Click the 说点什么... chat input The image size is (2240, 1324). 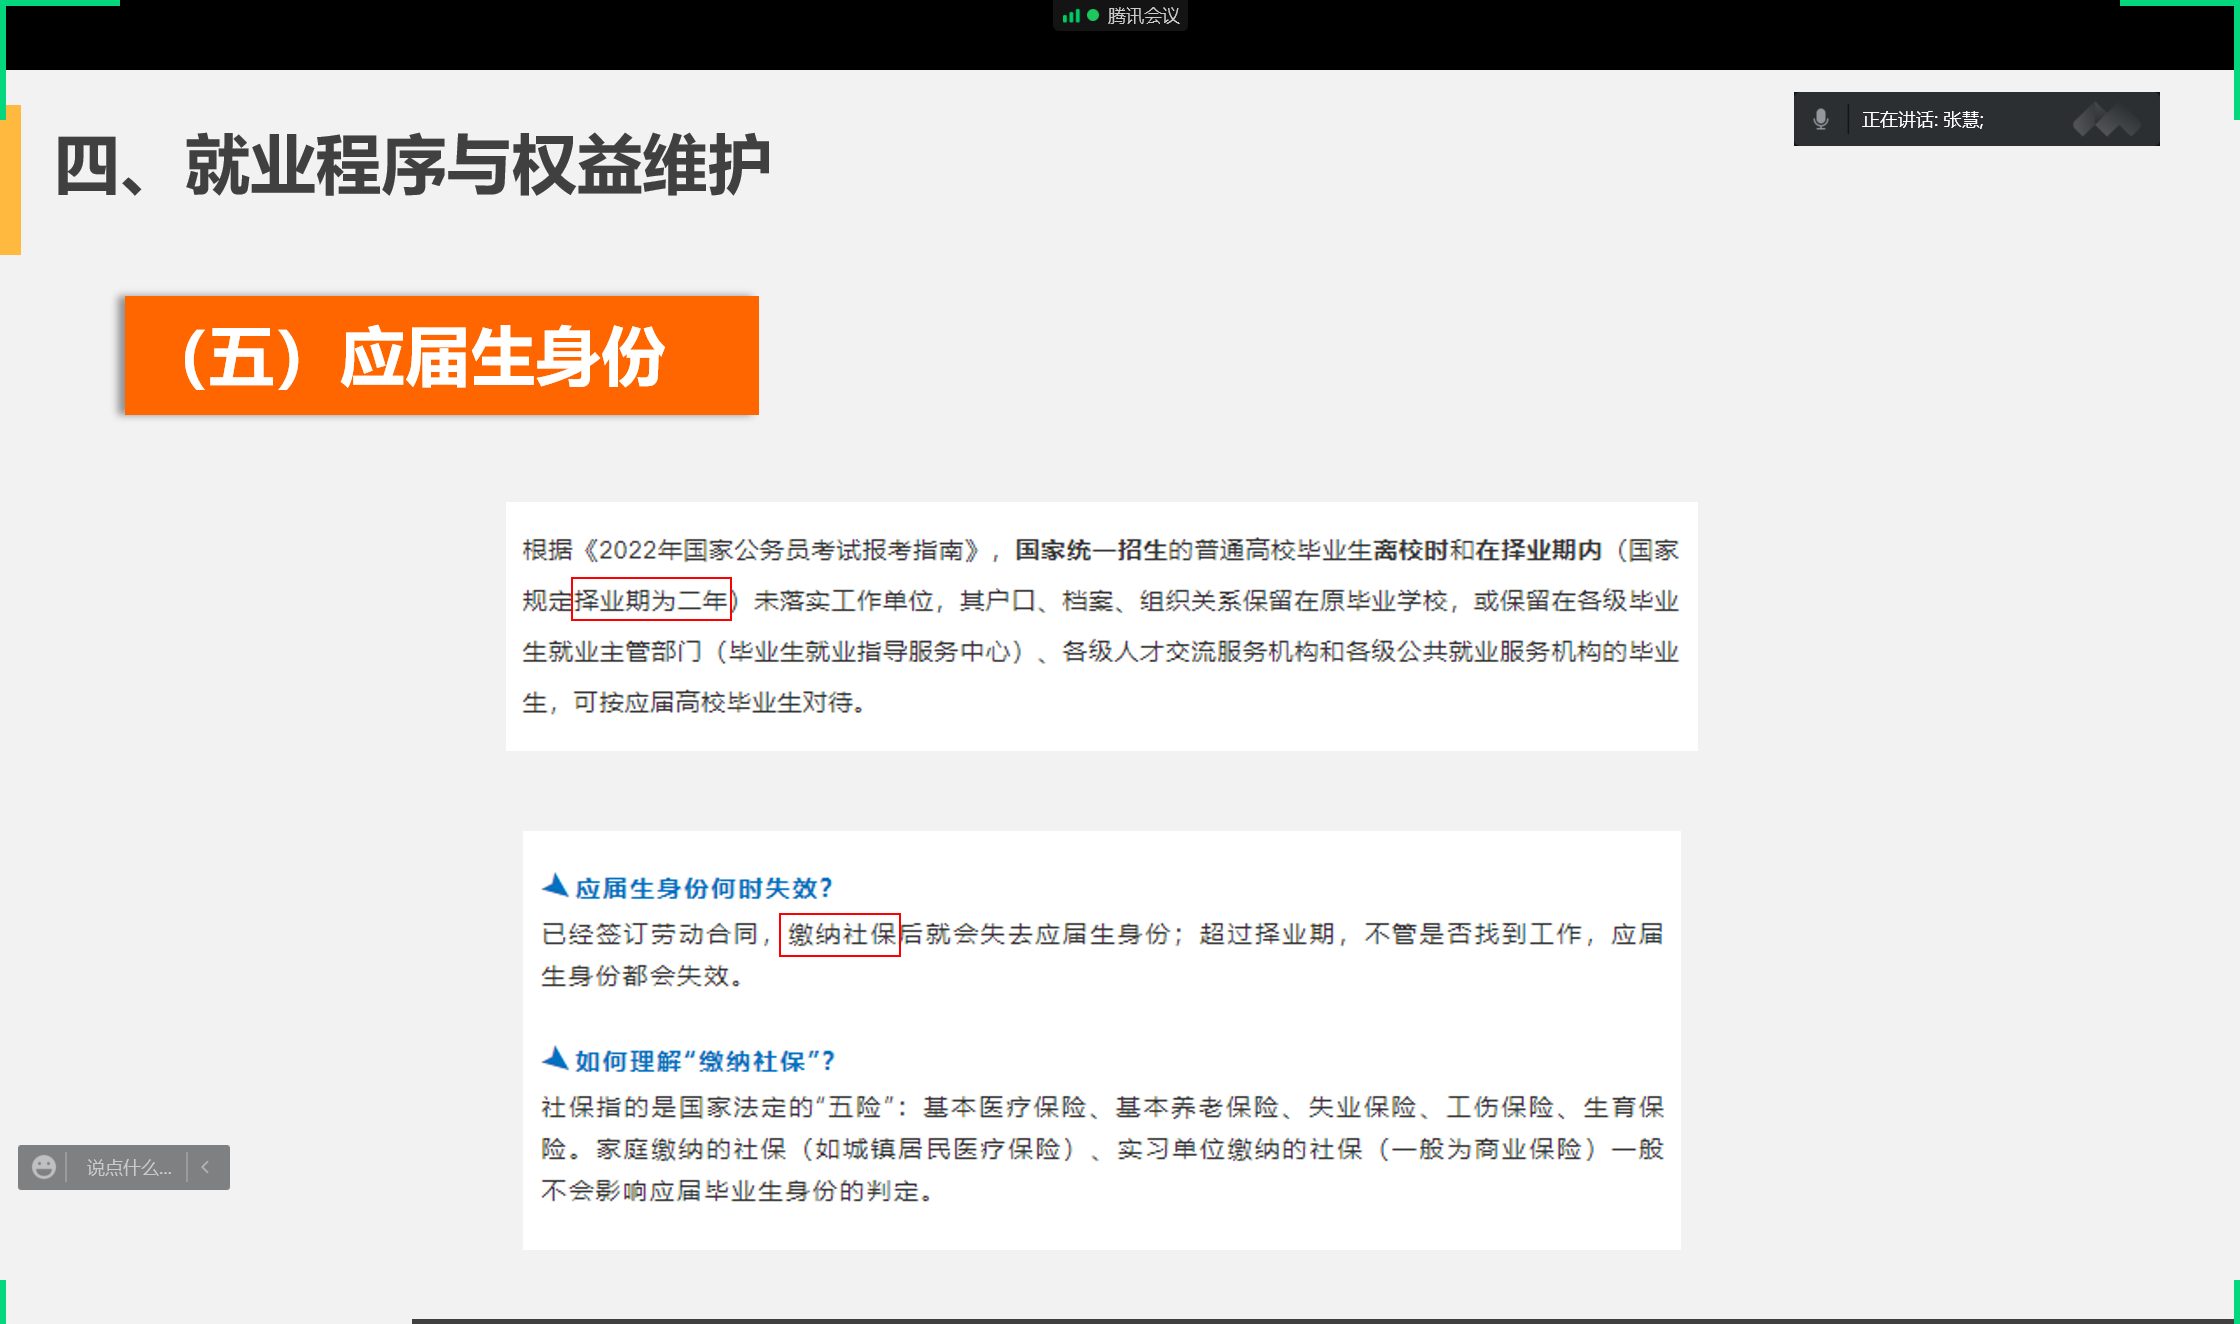[128, 1167]
